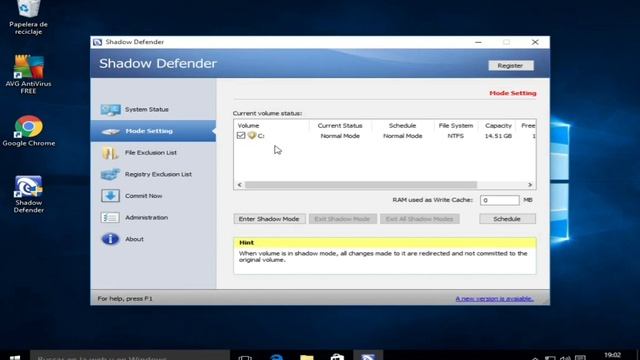Click the Commit Now arrow icon
Screen dimensions: 640x360
point(110,196)
